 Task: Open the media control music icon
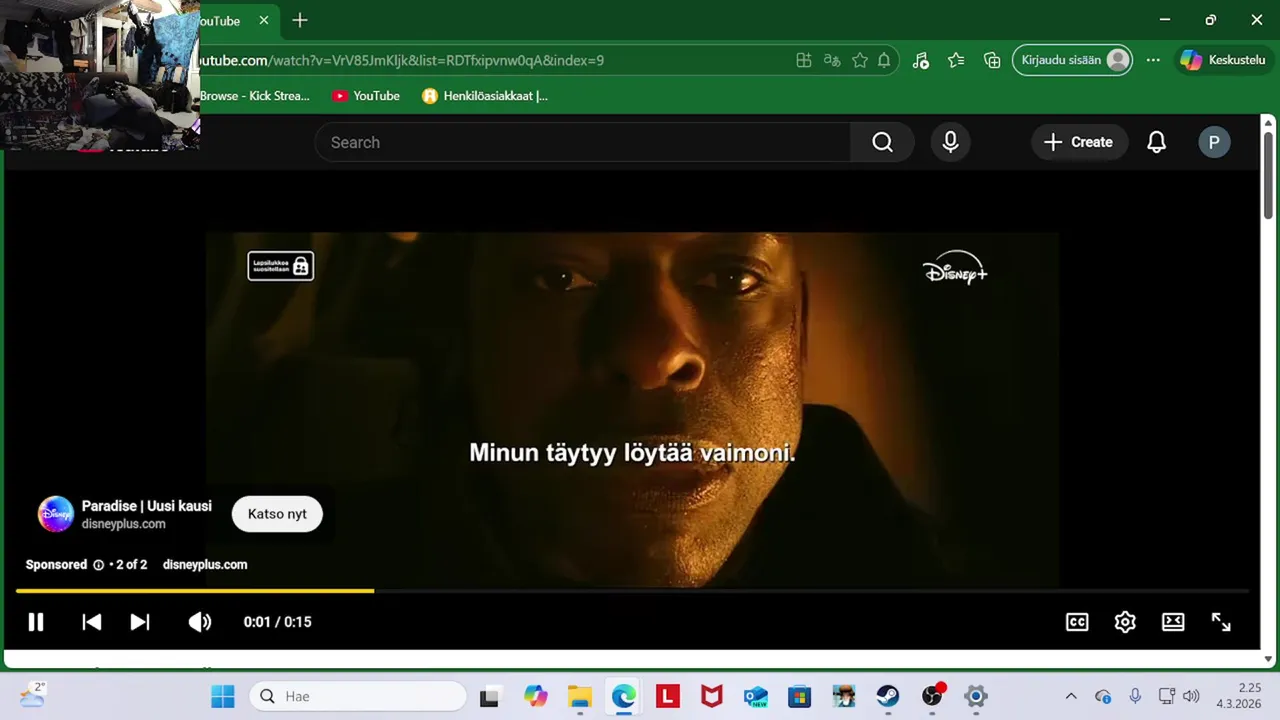click(x=921, y=60)
